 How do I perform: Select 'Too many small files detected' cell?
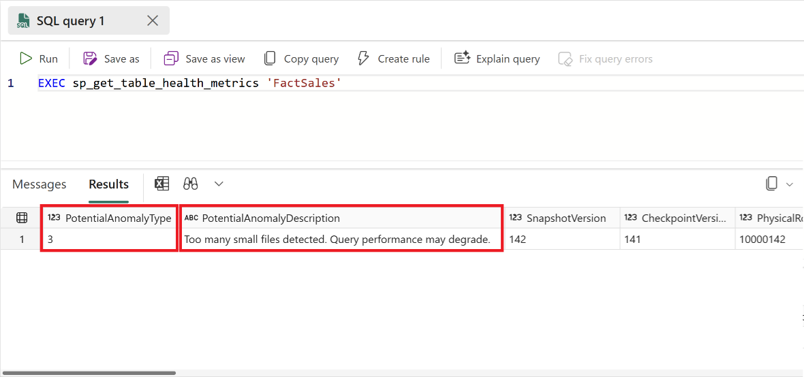(341, 239)
